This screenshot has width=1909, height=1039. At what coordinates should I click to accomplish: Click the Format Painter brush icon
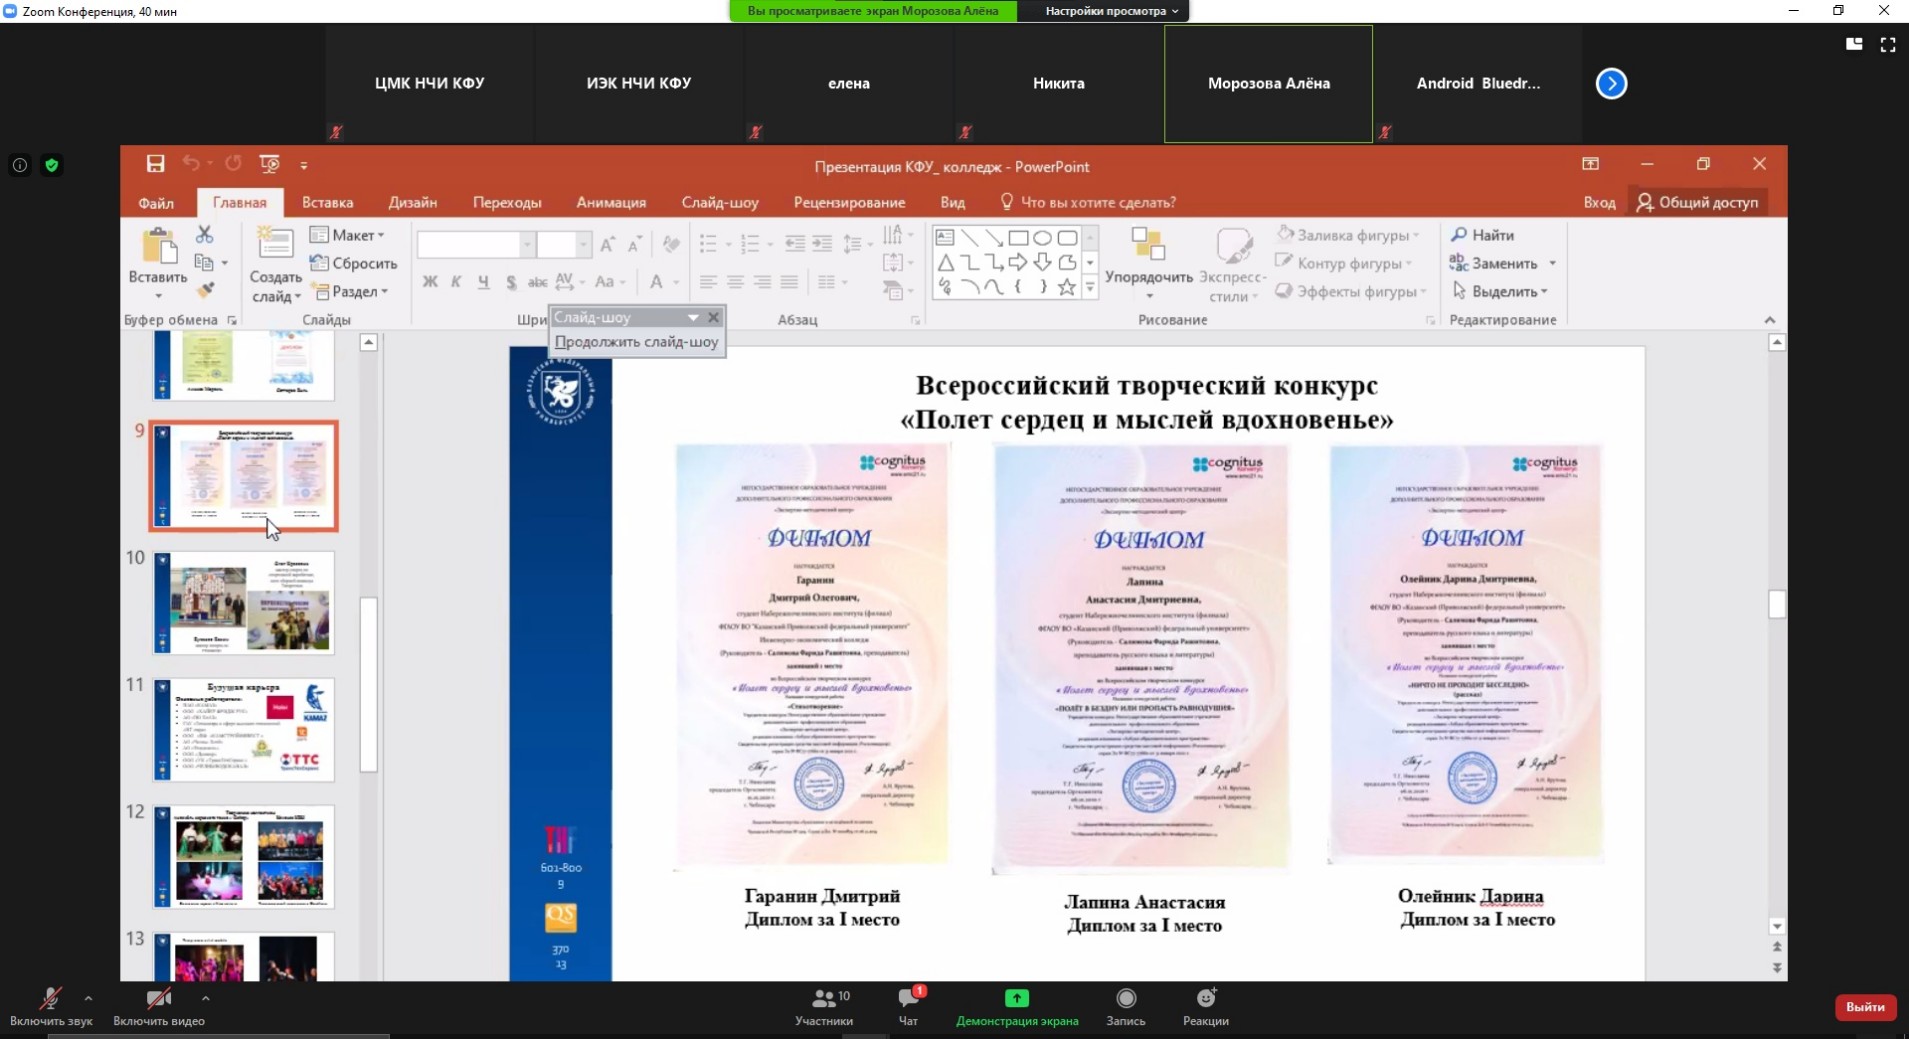[205, 291]
